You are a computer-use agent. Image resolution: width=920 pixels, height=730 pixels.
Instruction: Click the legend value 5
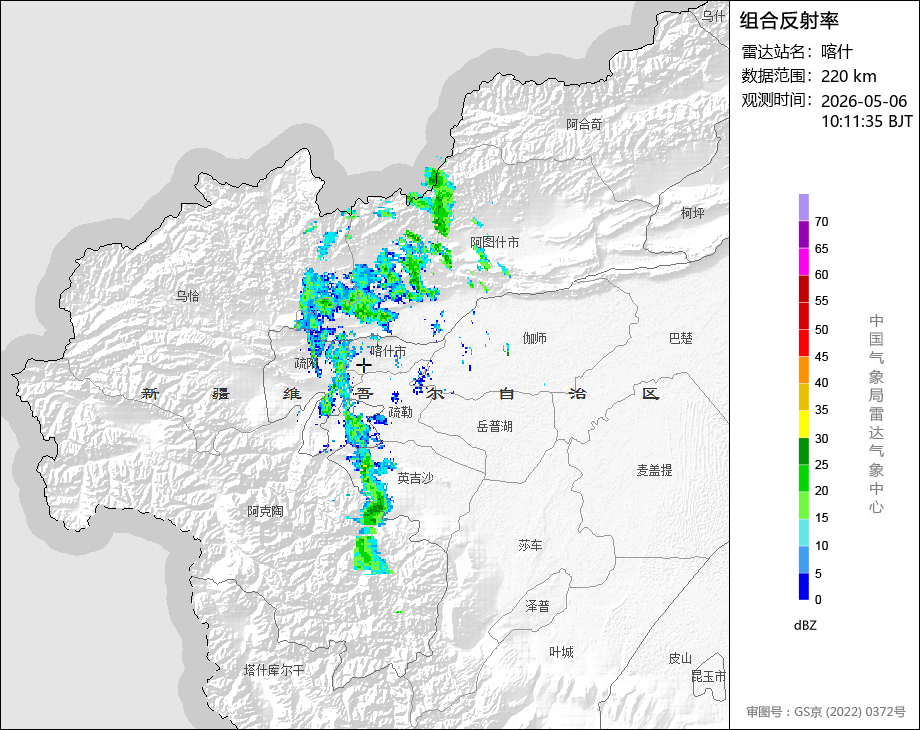click(x=818, y=574)
